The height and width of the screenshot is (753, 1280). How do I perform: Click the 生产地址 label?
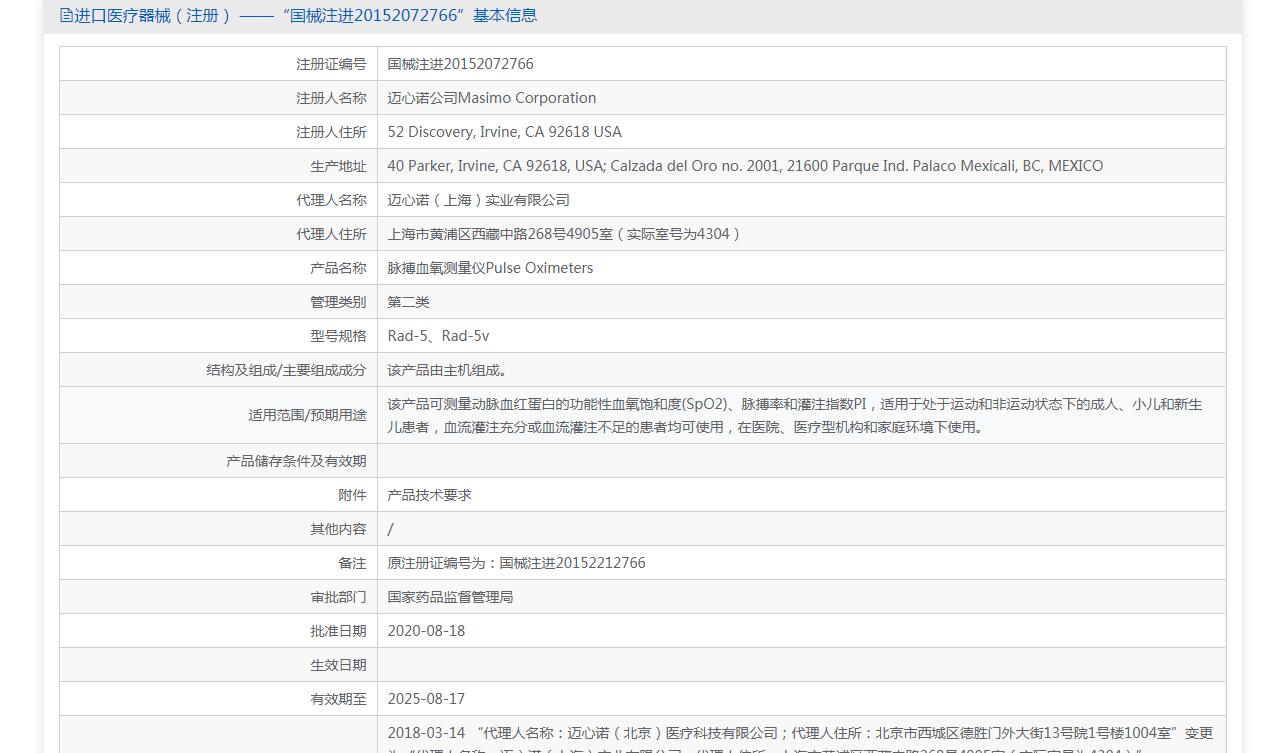pyautogui.click(x=338, y=166)
